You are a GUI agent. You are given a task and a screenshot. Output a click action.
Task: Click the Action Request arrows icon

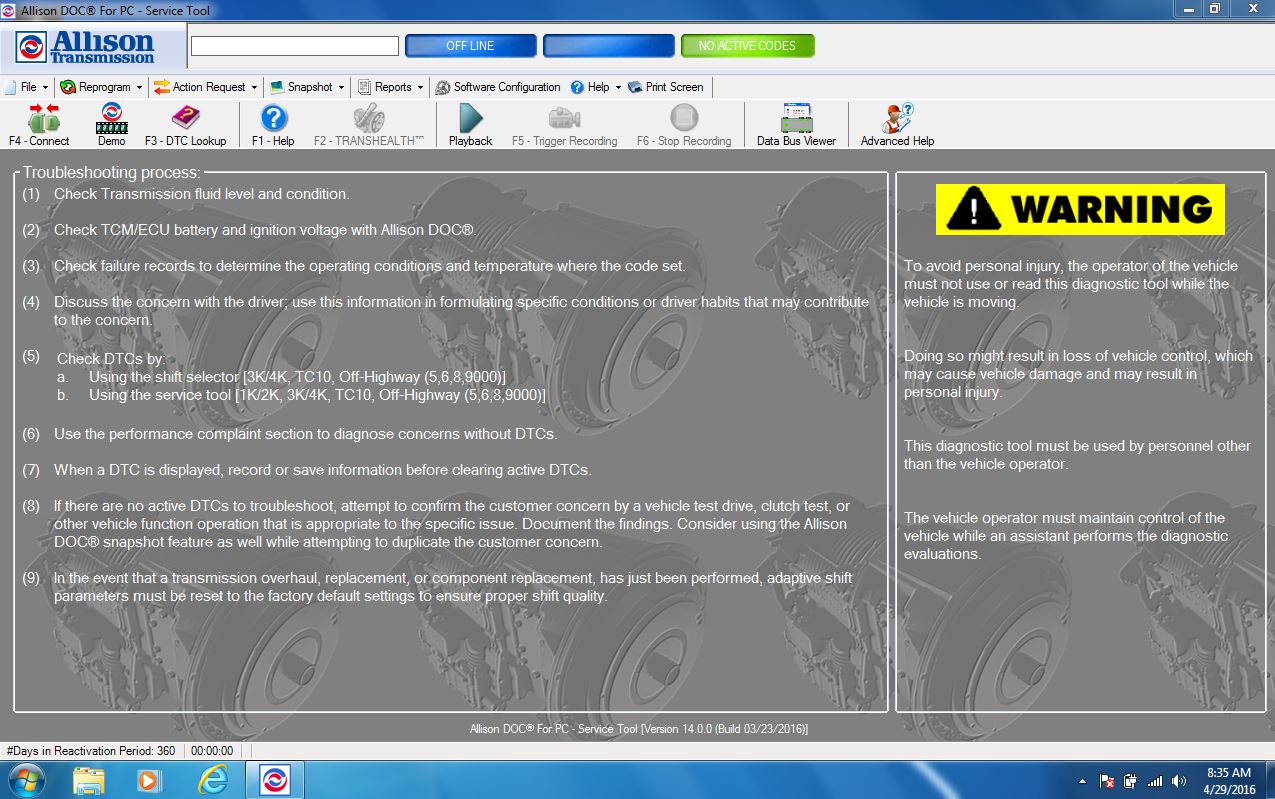(x=162, y=87)
